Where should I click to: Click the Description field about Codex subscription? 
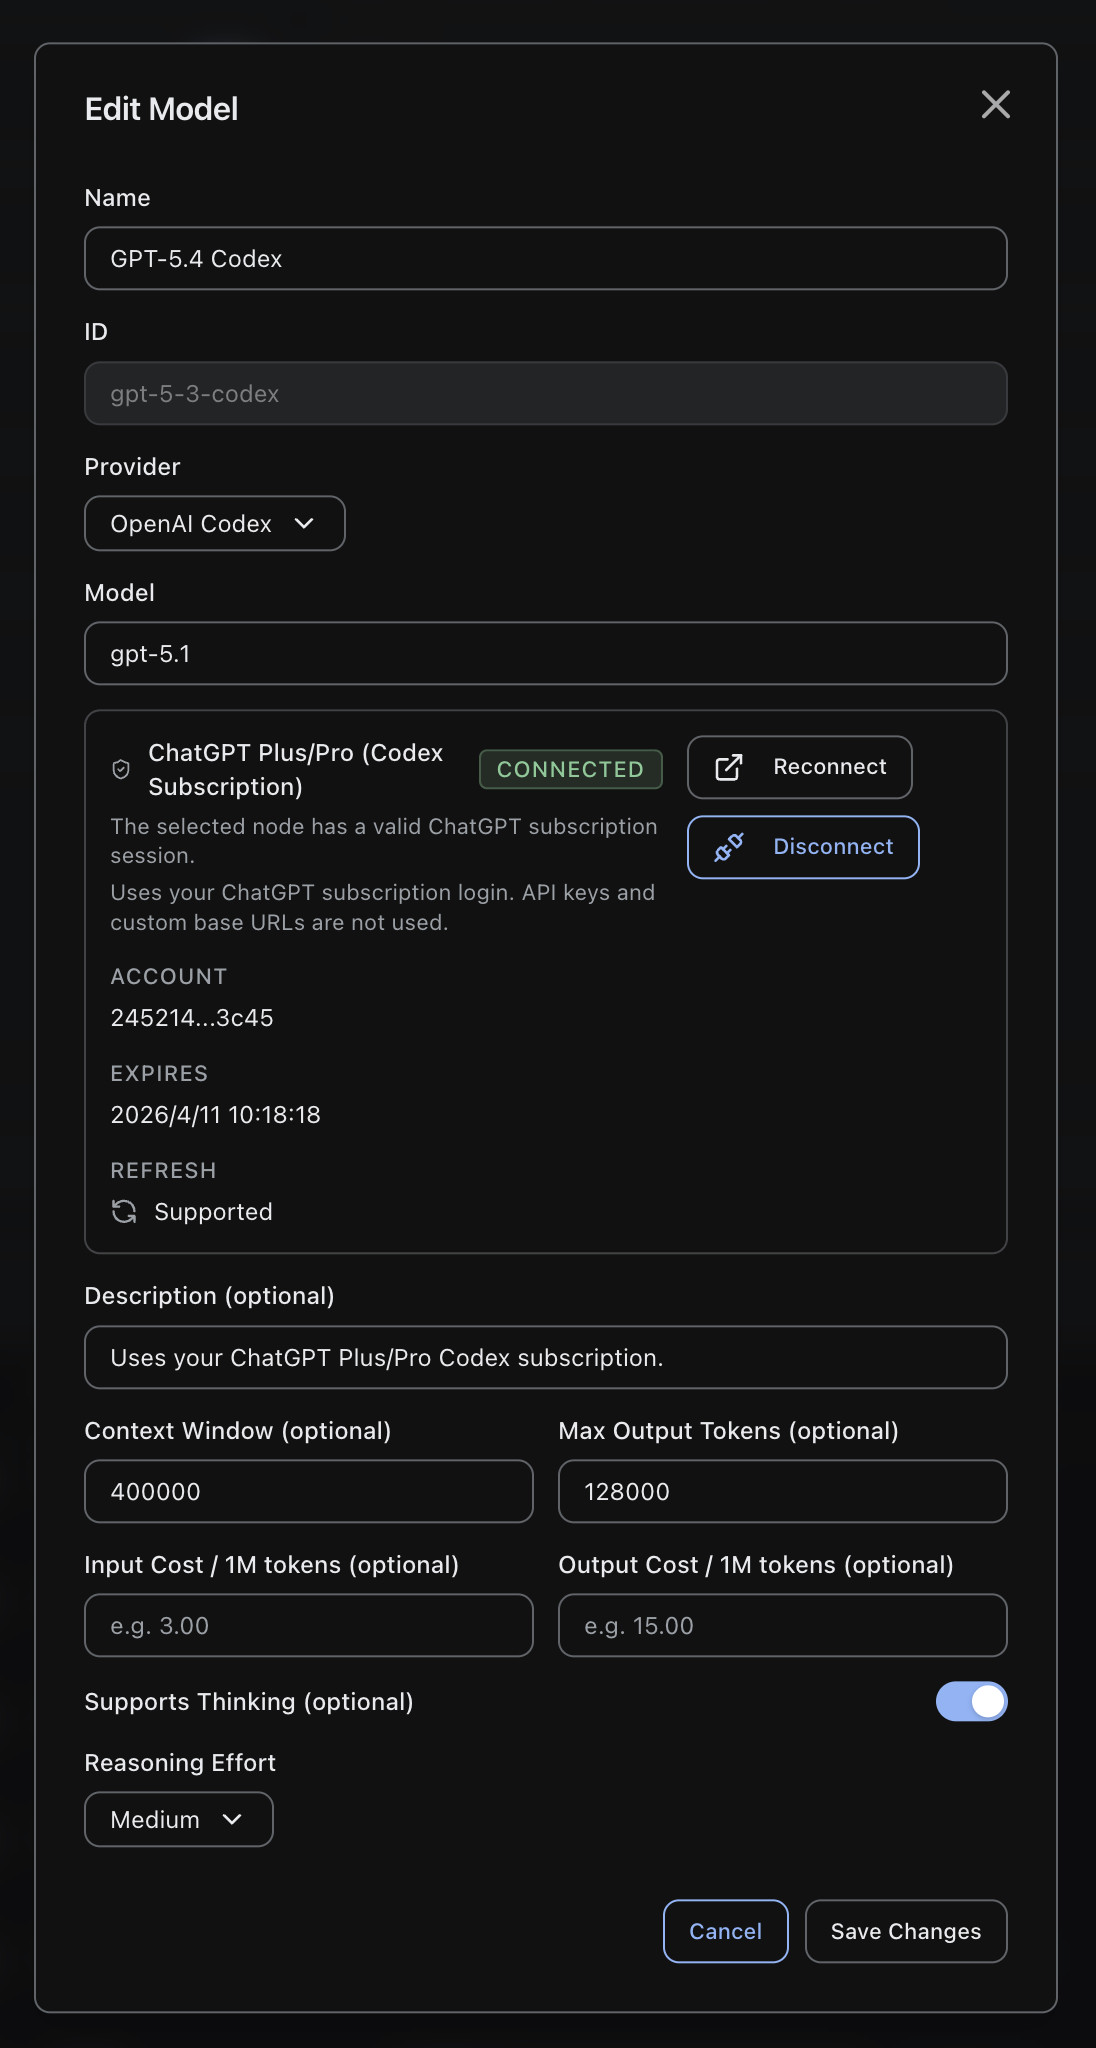[546, 1357]
